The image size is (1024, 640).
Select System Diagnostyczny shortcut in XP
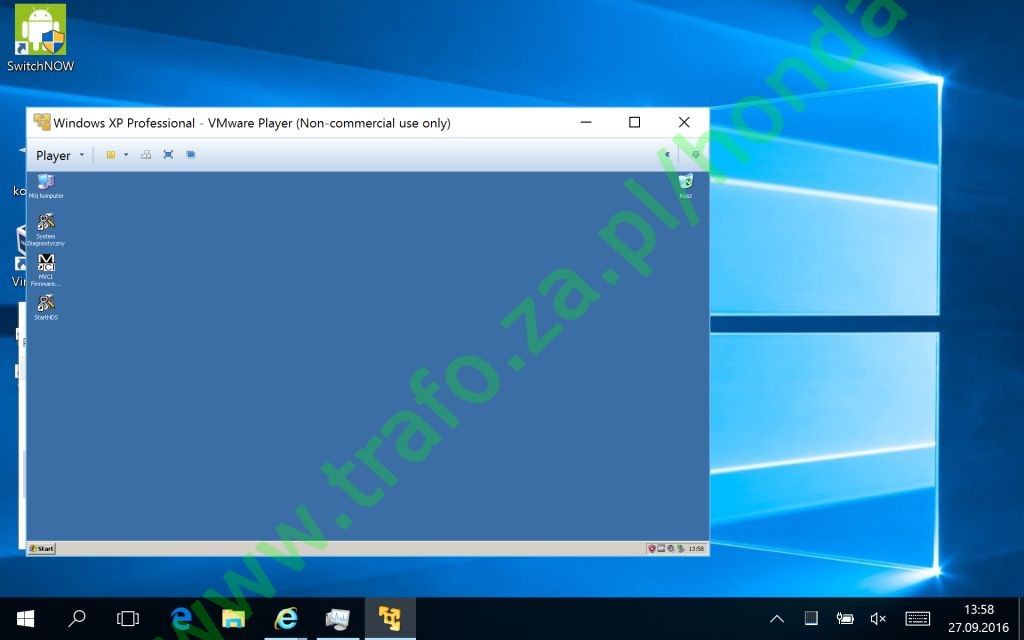[x=46, y=230]
